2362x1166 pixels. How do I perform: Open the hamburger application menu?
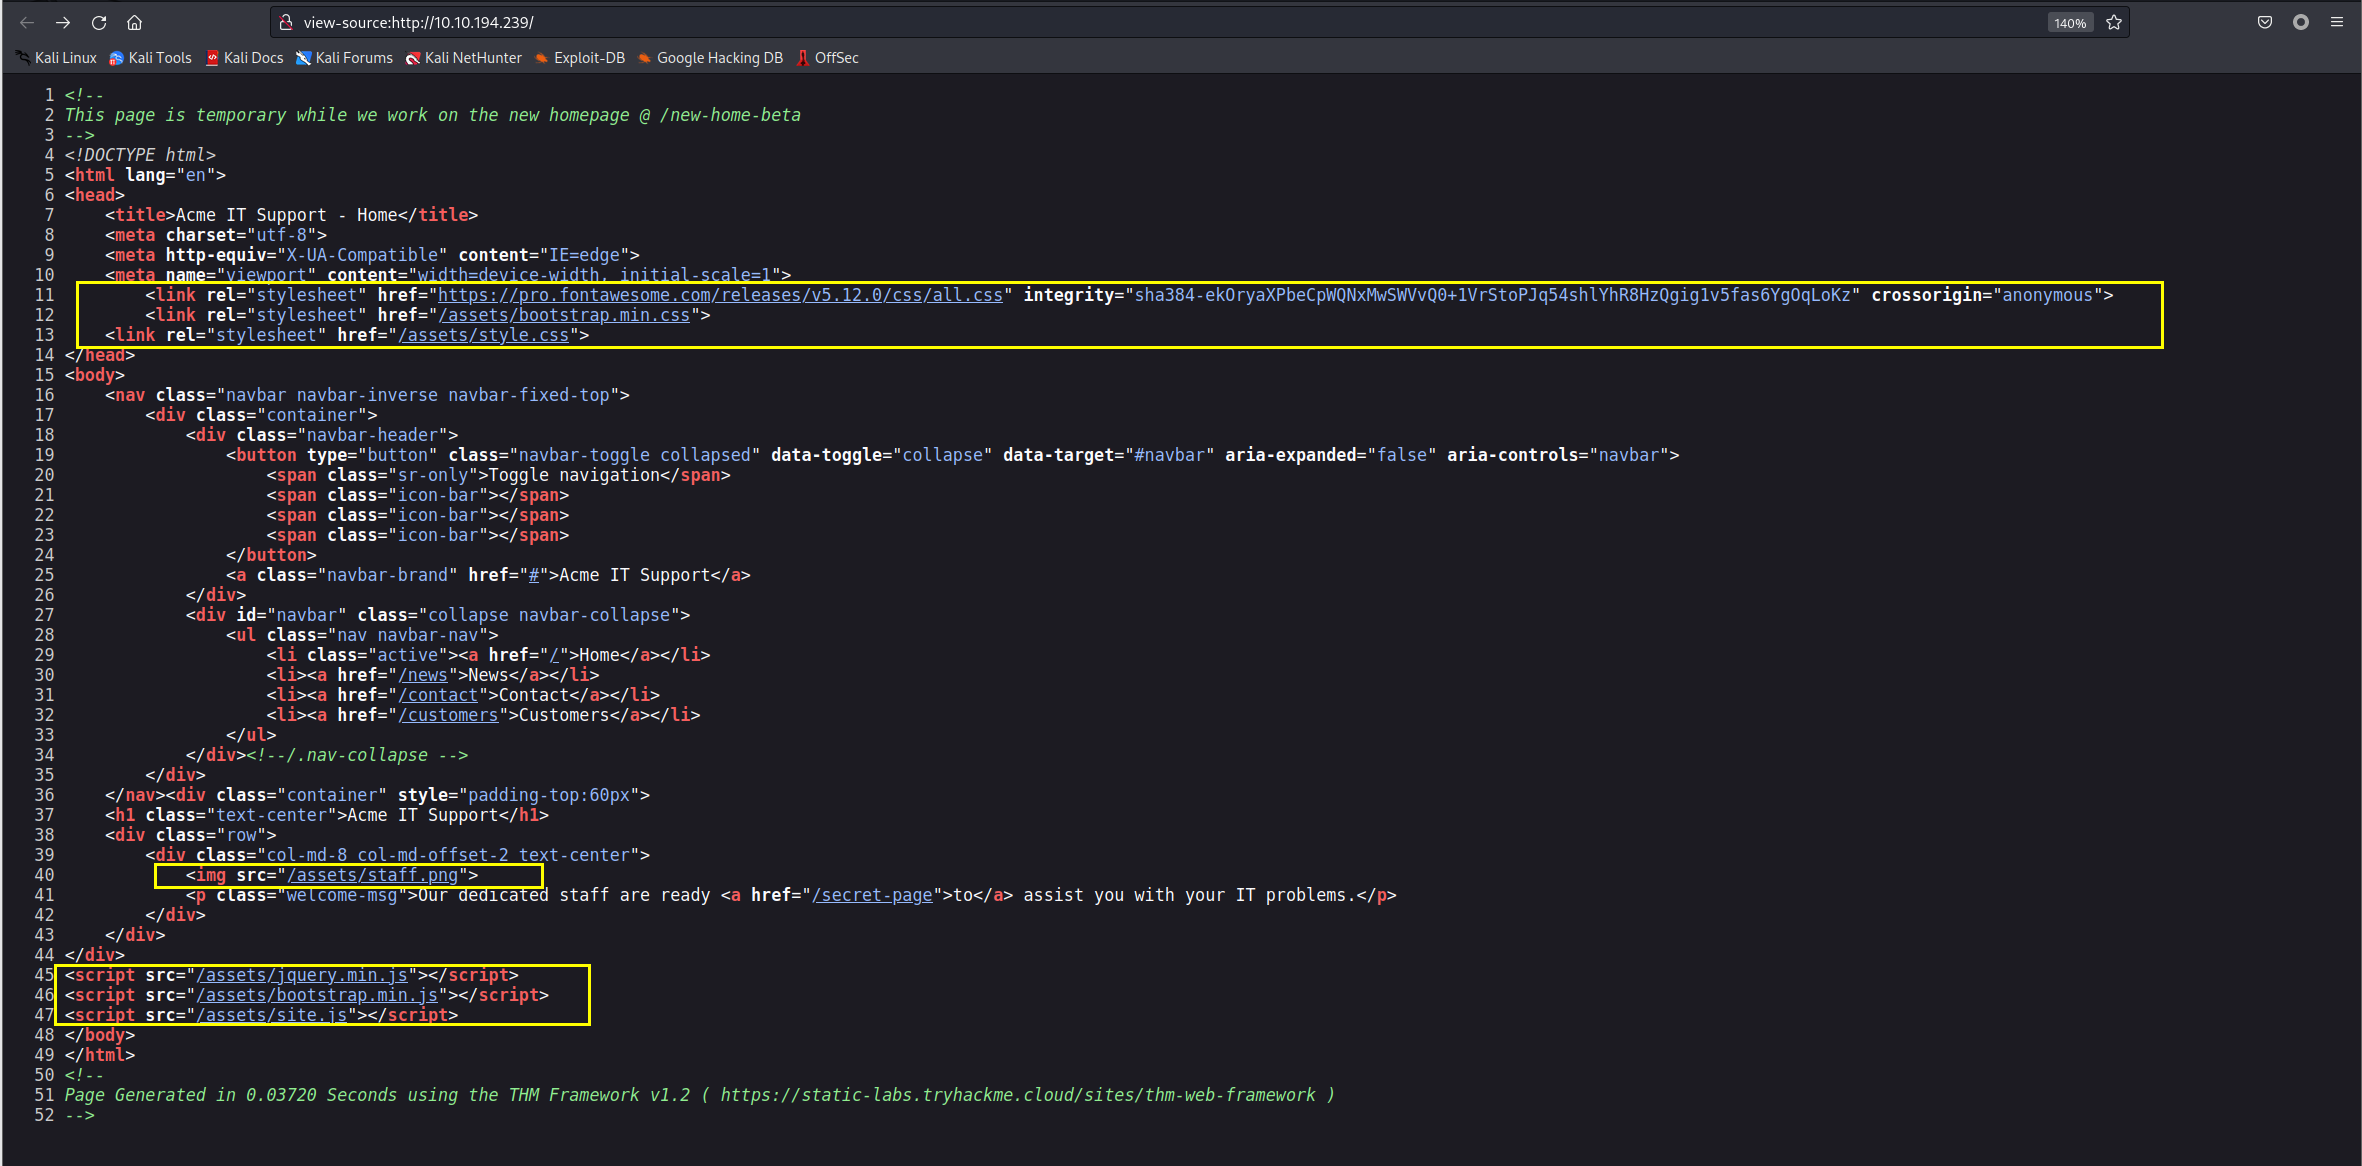point(2337,22)
